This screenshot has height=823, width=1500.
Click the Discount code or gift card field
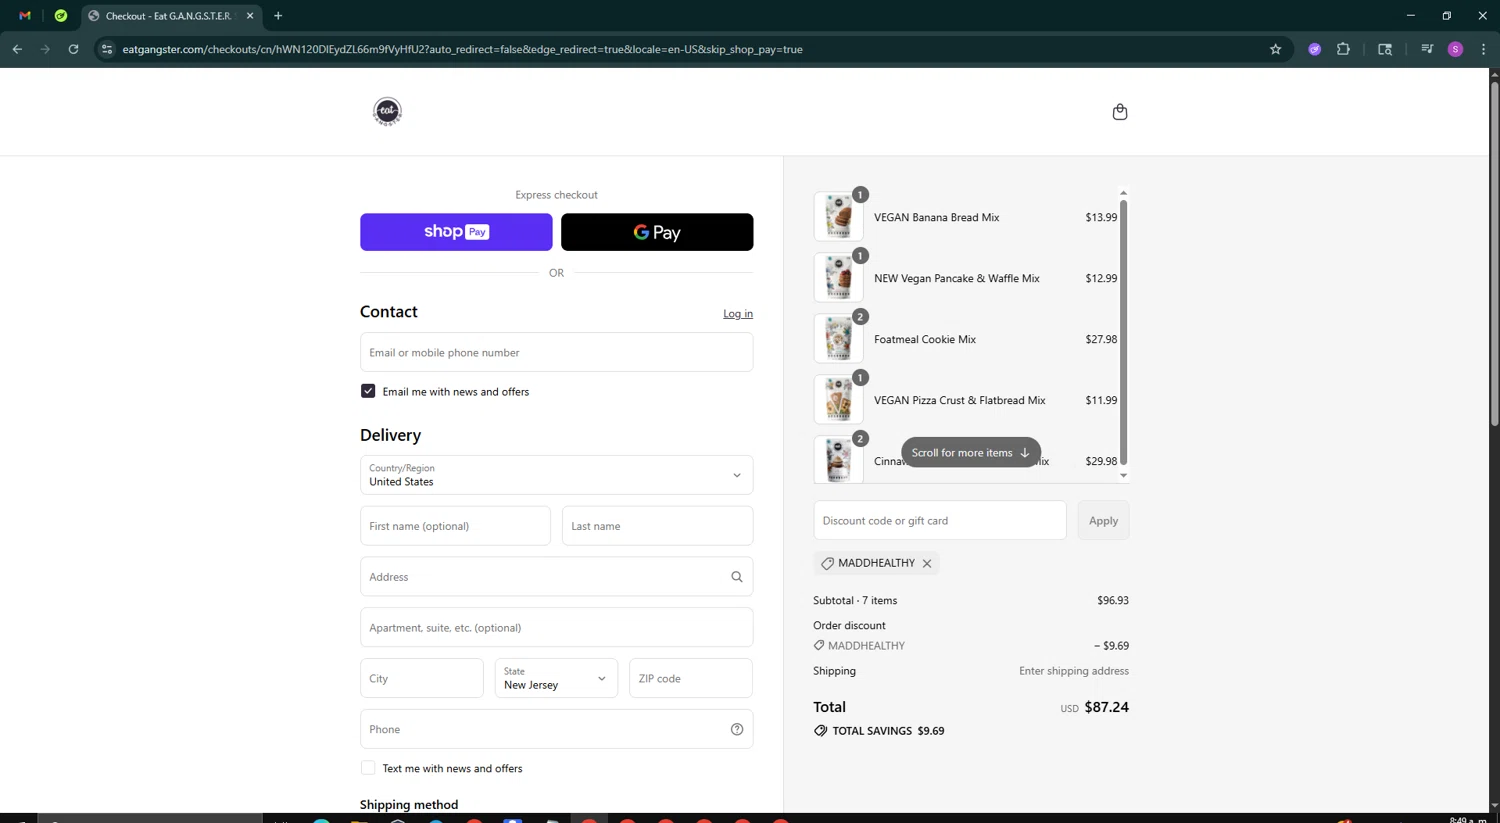point(939,521)
